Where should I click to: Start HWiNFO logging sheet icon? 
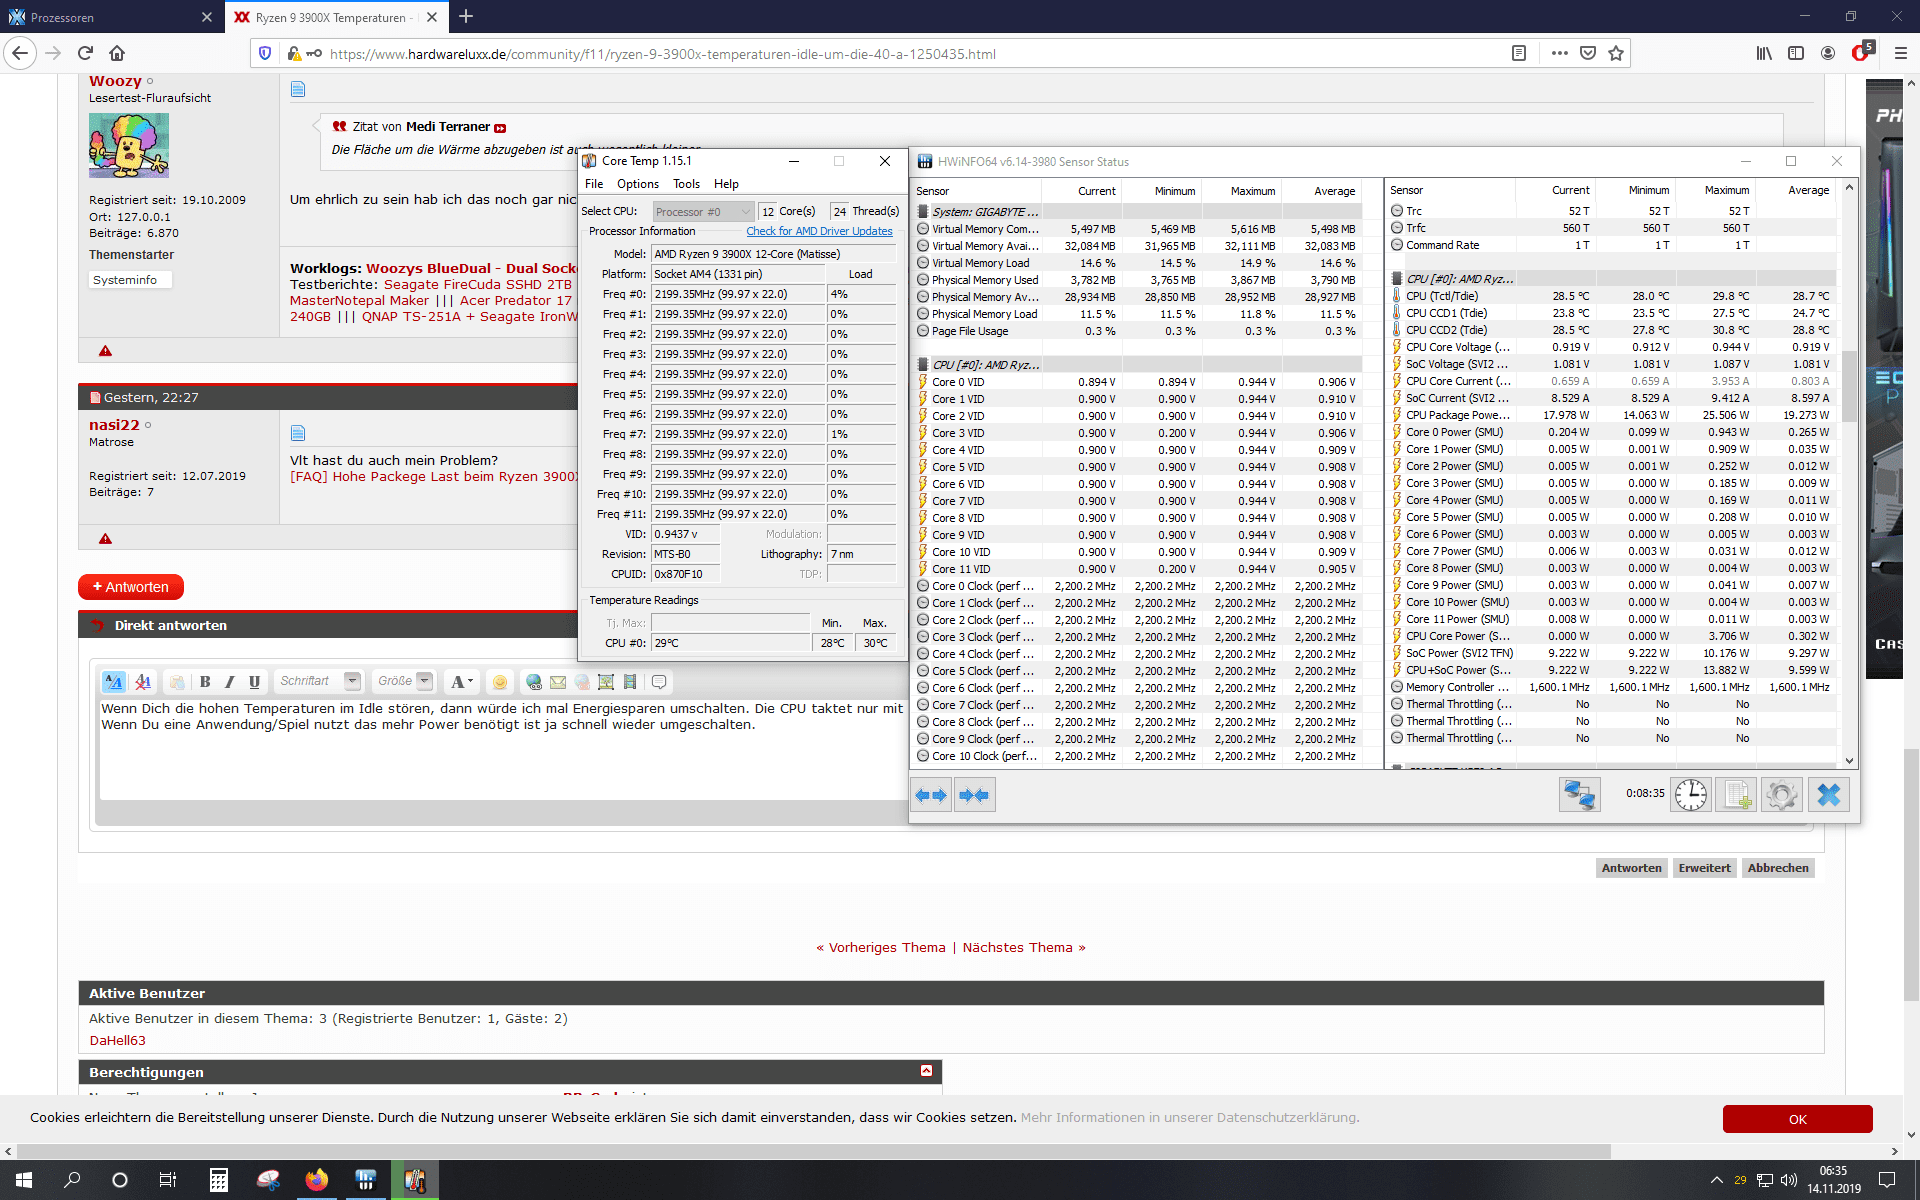[x=1736, y=795]
